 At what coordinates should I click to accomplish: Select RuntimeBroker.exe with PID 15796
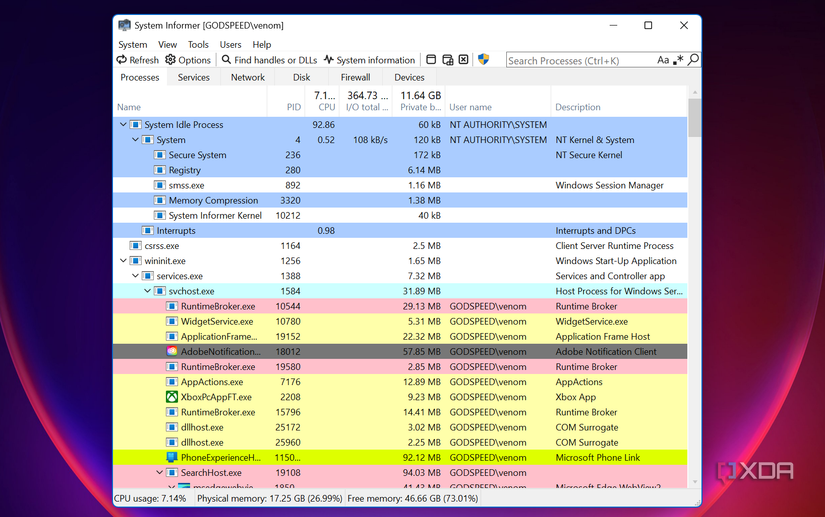tap(400, 412)
